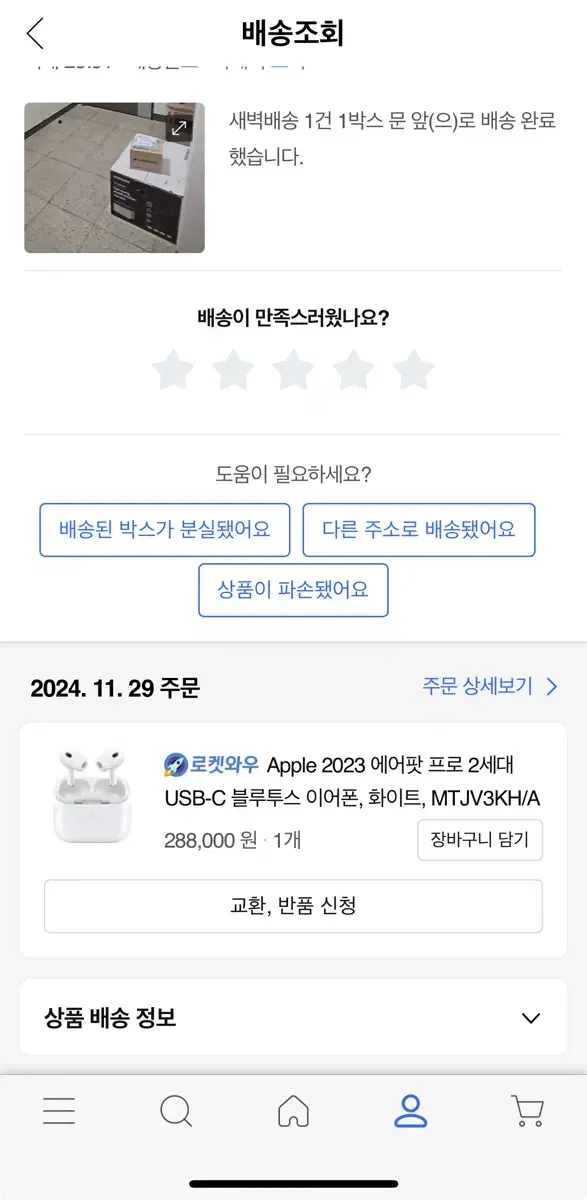Viewport: 587px width, 1200px height.
Task: Tap the back arrow in the header
Action: 35,34
